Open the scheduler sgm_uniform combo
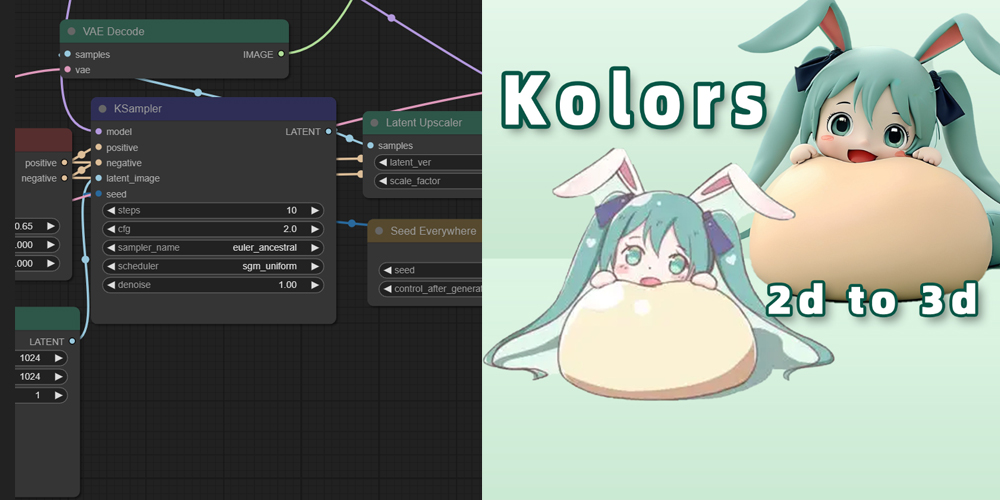The height and width of the screenshot is (500, 1000). point(213,266)
